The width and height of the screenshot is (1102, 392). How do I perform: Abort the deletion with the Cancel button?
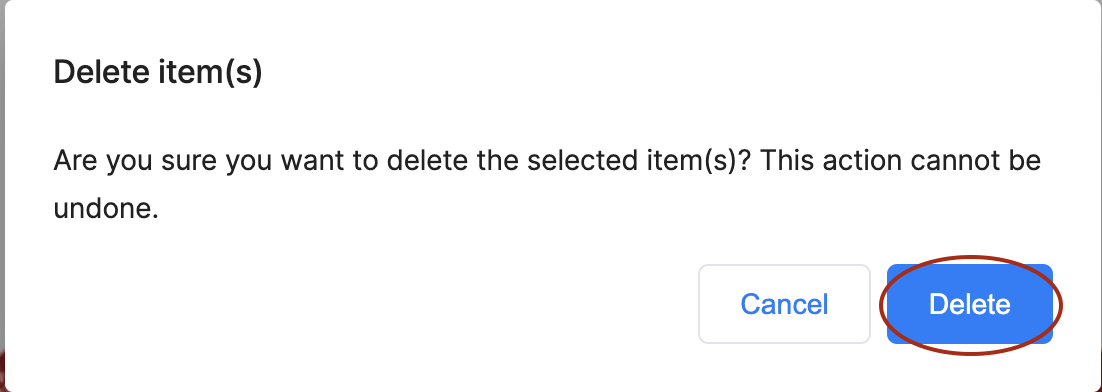[784, 304]
